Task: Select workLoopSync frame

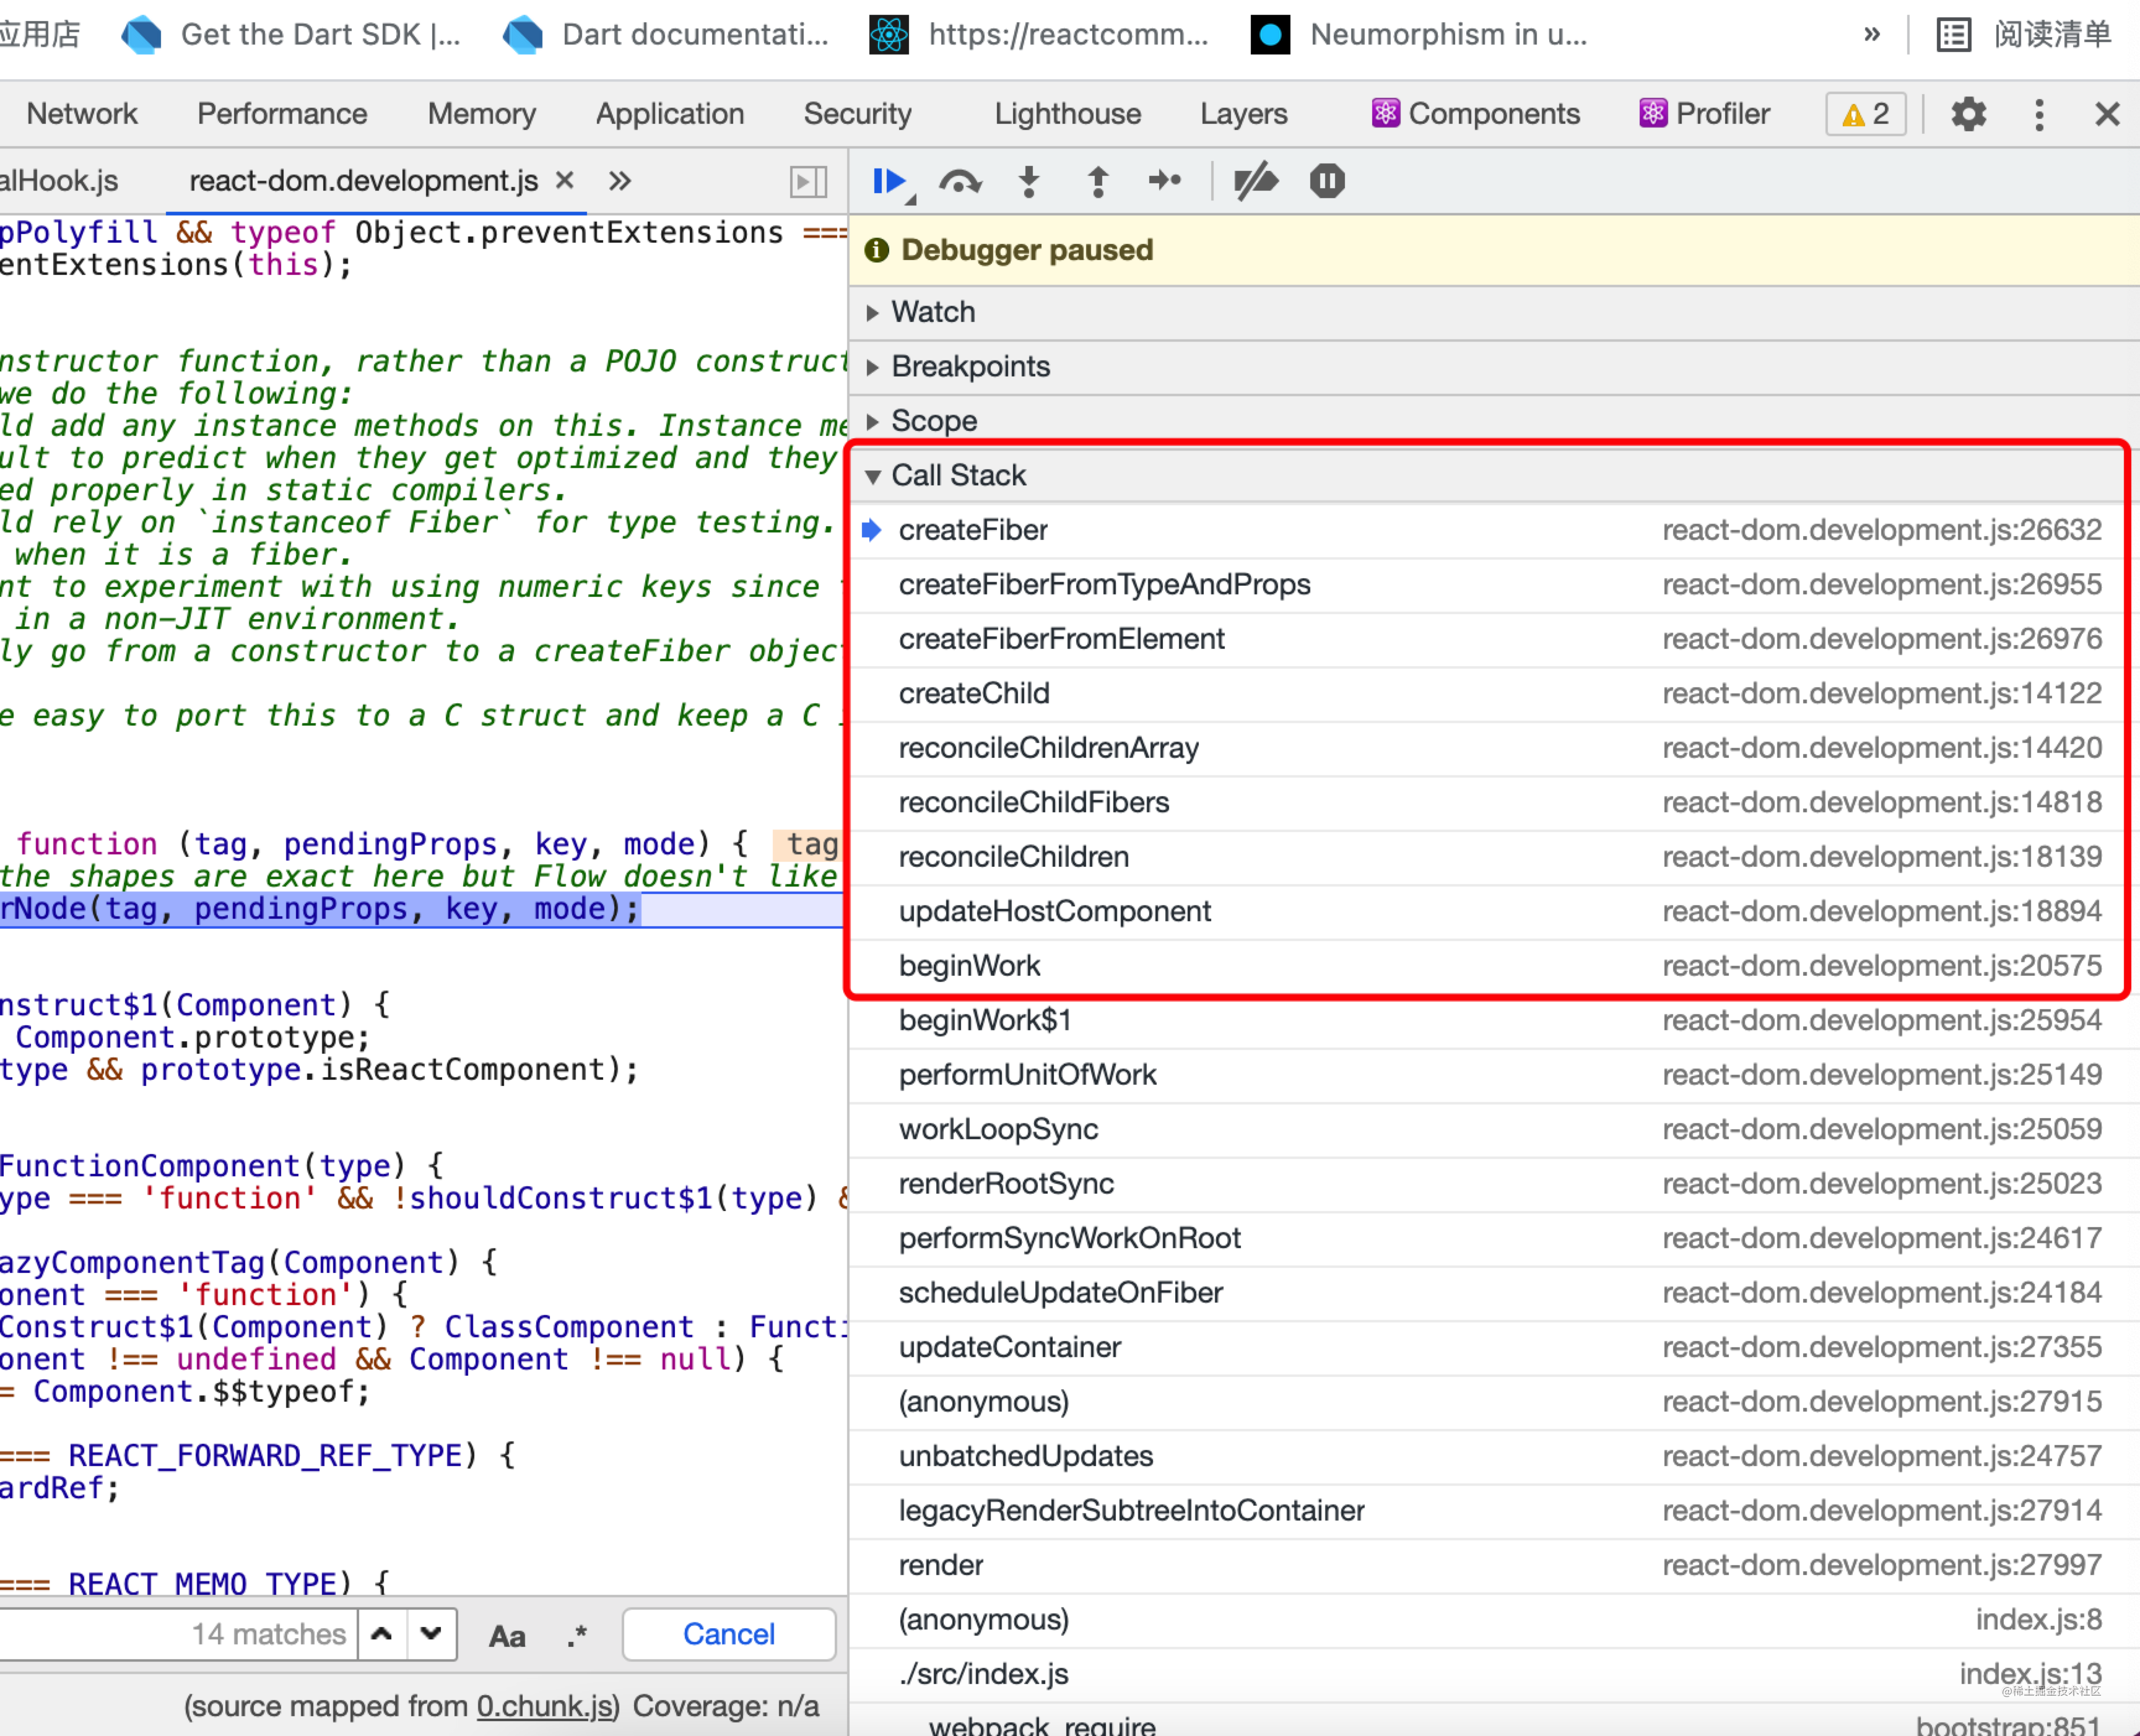Action: pos(1494,1130)
